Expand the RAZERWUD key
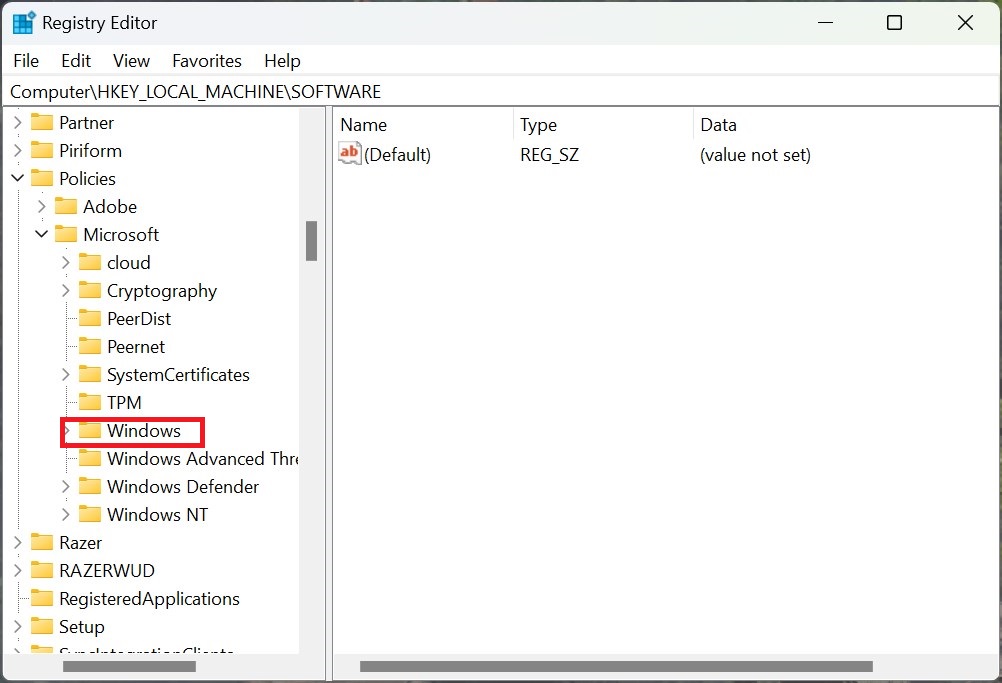The width and height of the screenshot is (1002, 683). tap(18, 571)
